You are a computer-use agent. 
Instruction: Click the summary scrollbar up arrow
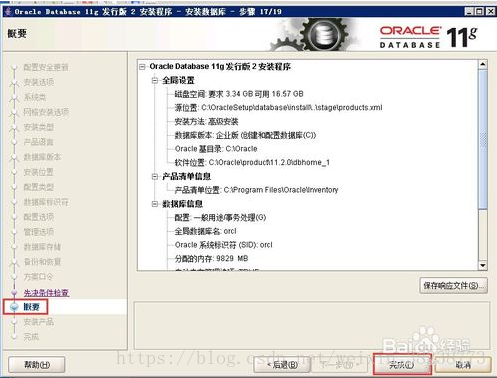[x=483, y=64]
